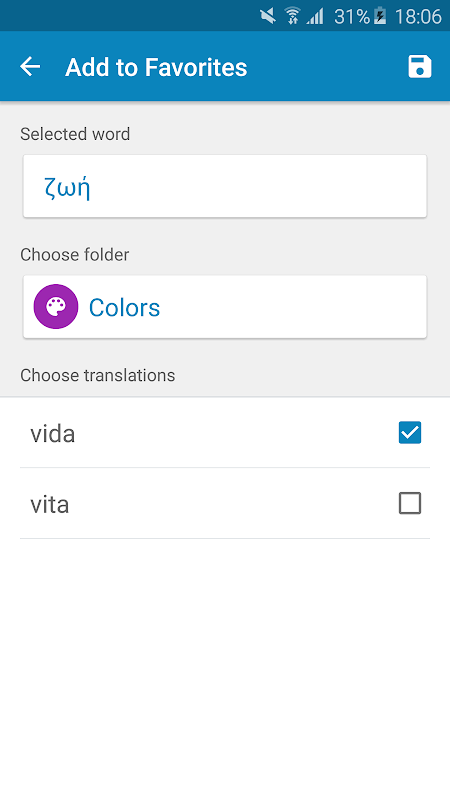Click the Selected word label

[75, 134]
